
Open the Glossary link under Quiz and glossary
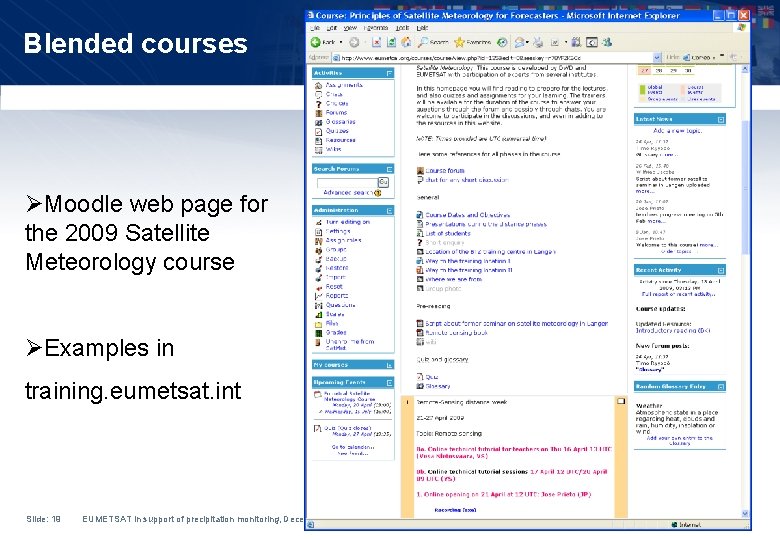(438, 386)
